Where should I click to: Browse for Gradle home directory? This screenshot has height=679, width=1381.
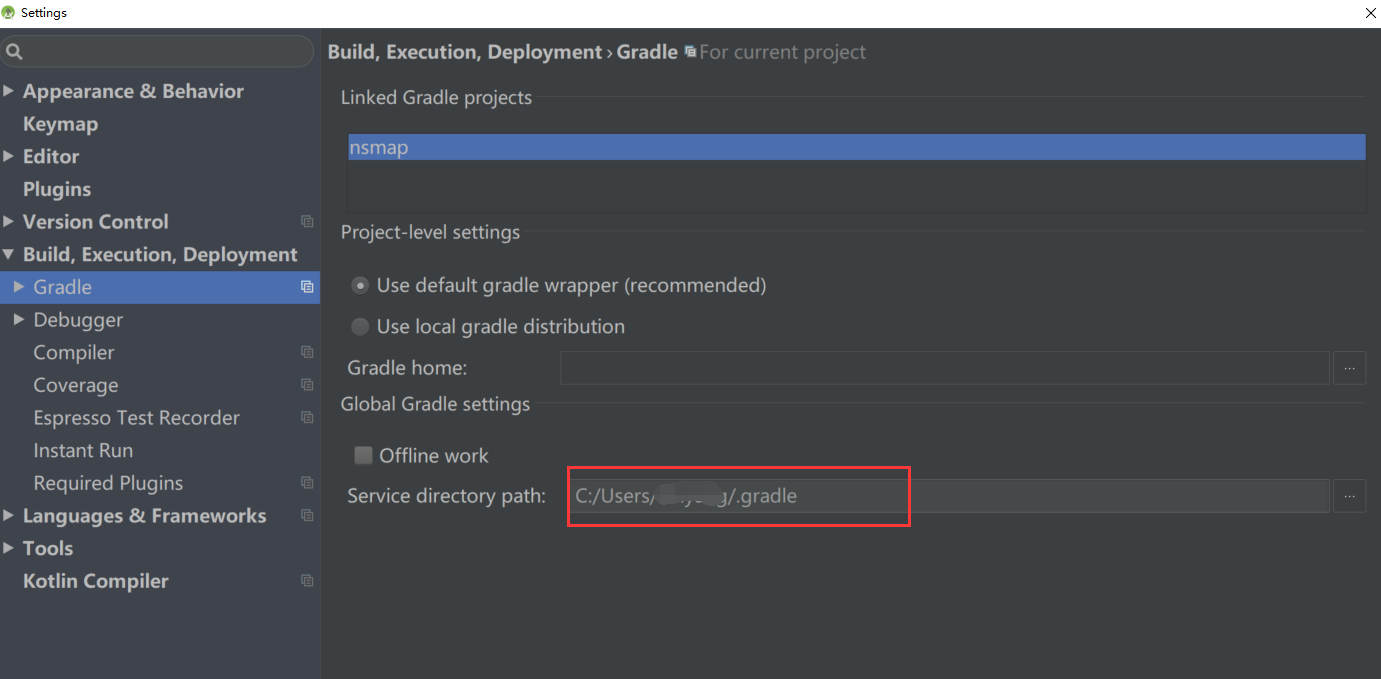[1349, 368]
